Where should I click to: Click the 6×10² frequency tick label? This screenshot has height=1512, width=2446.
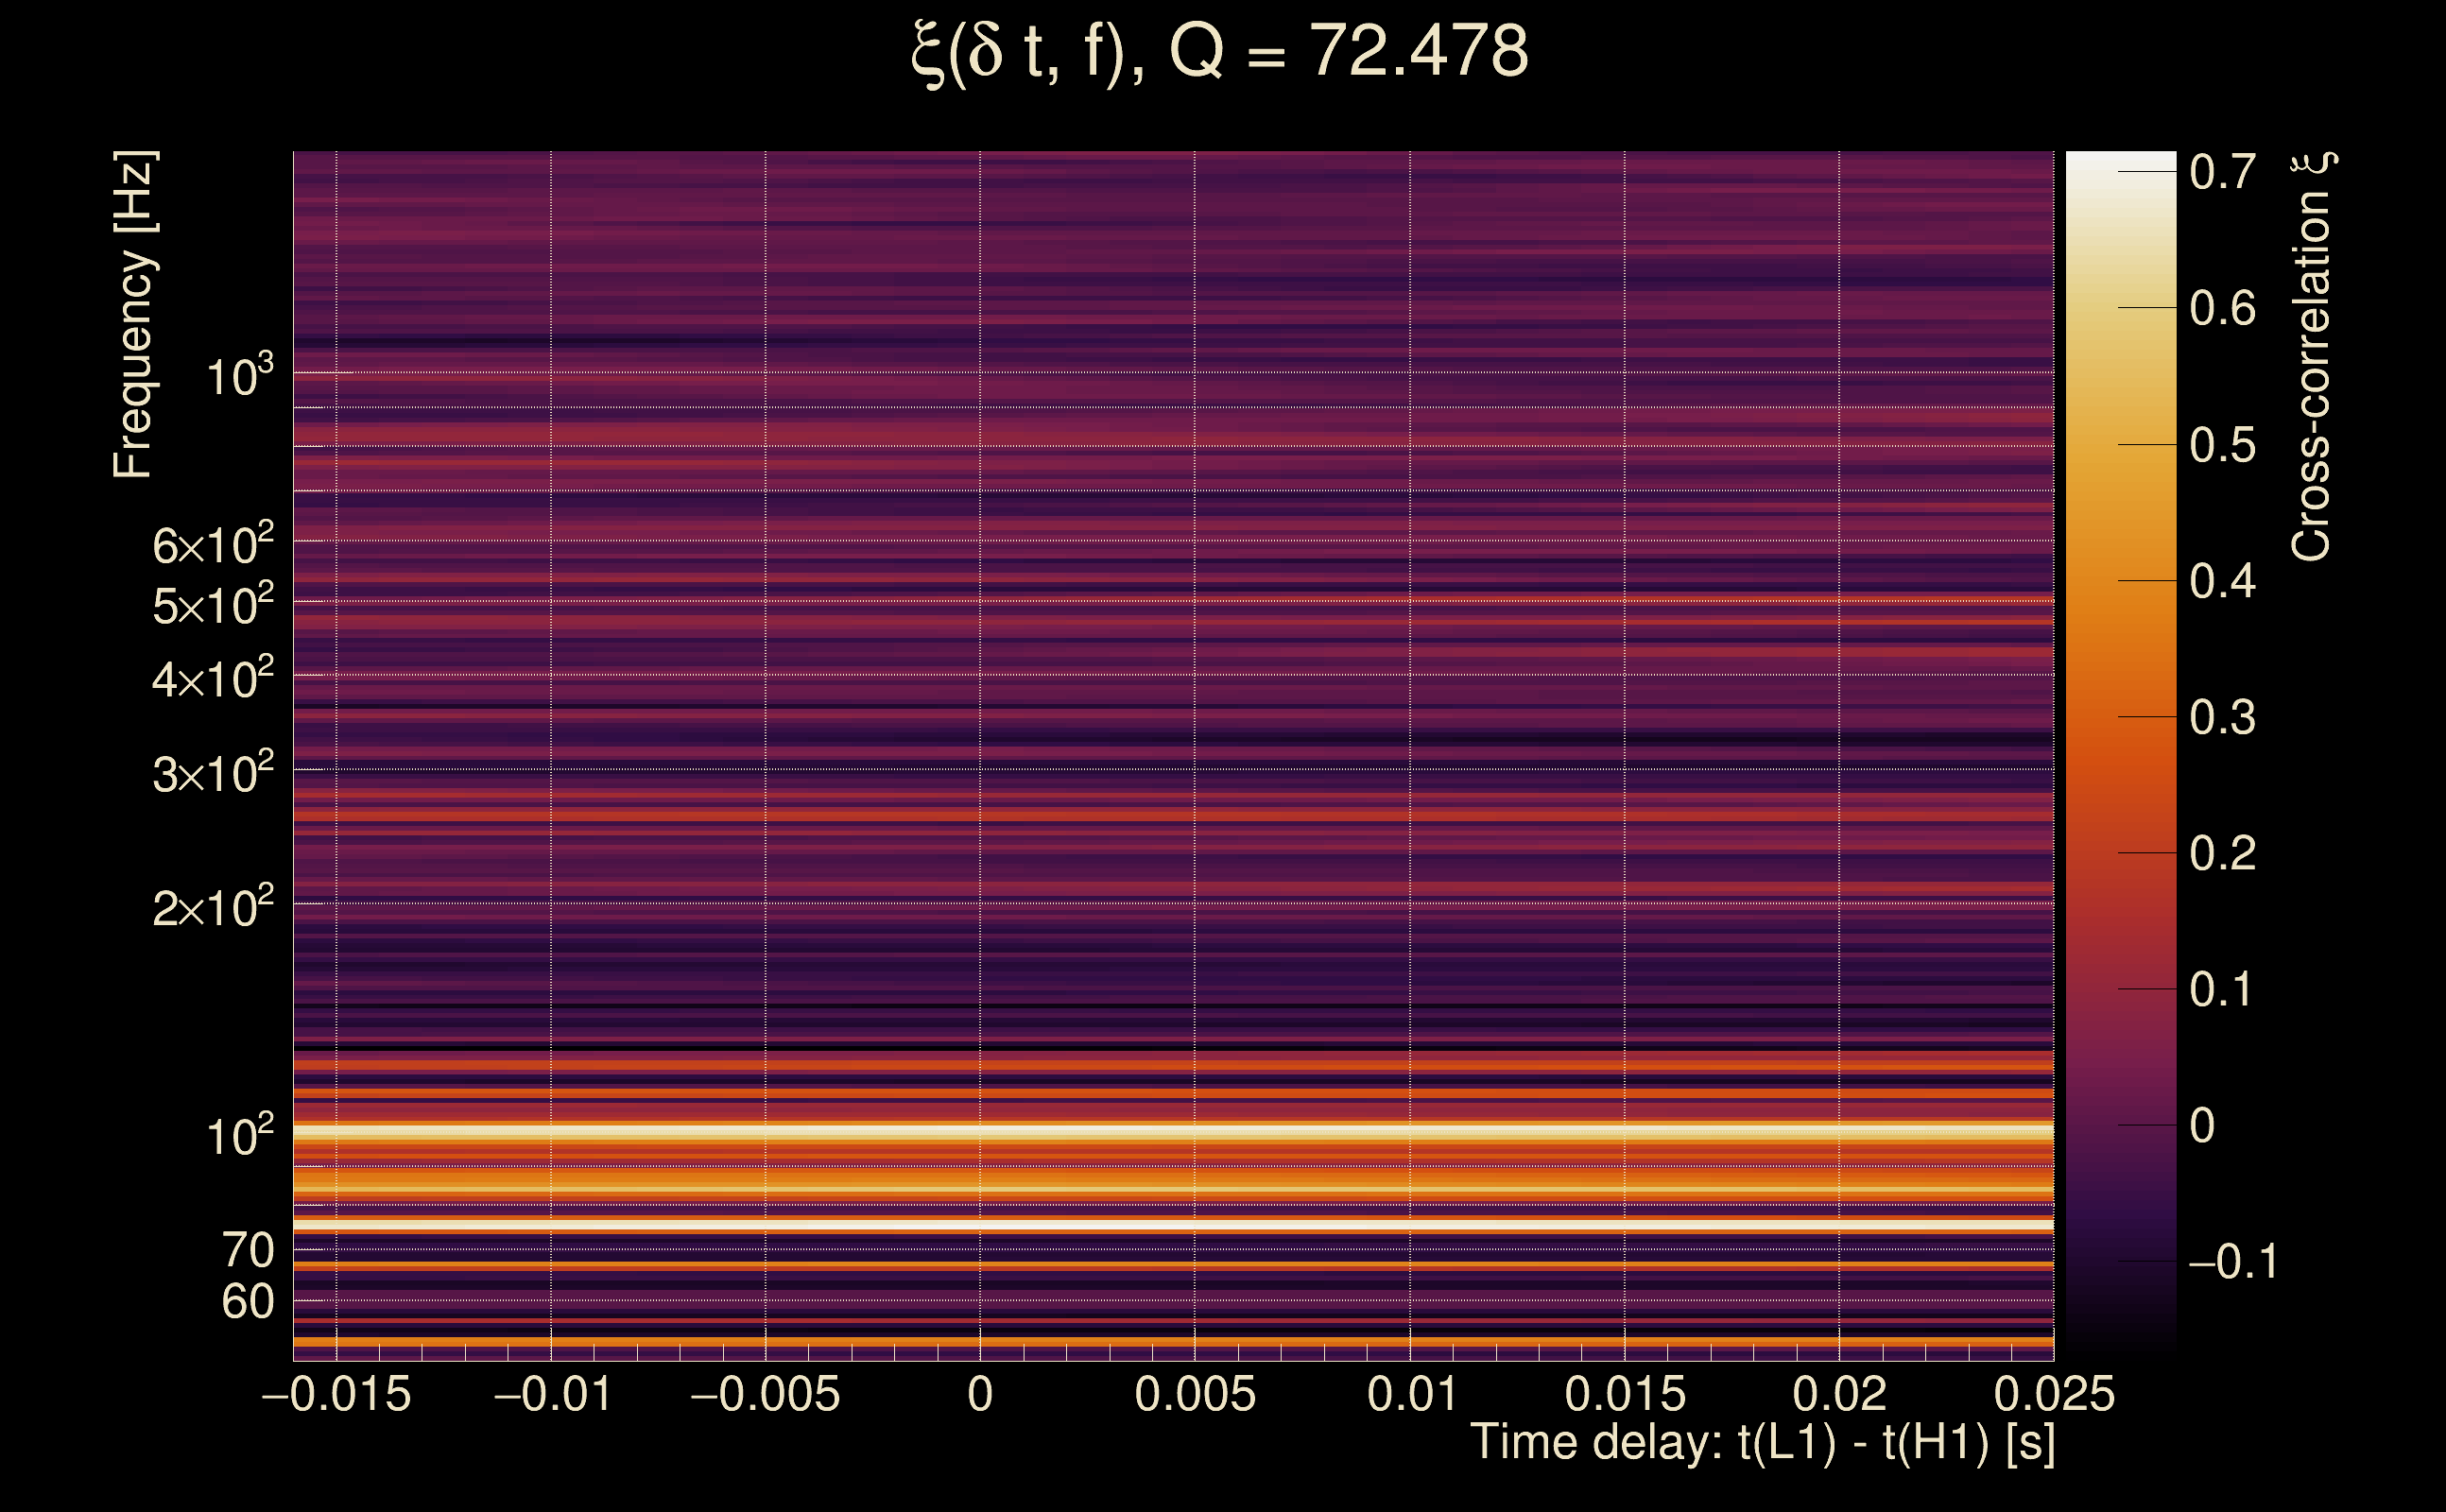212,545
